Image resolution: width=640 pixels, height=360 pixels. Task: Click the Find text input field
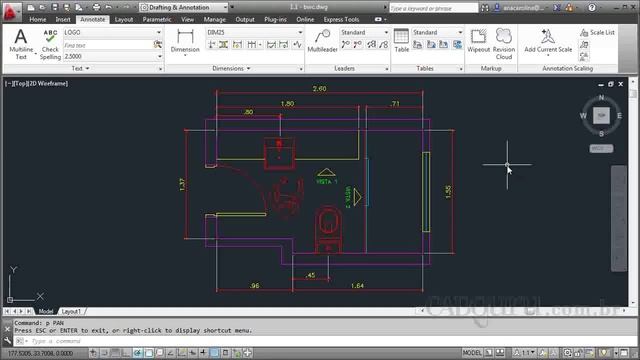coord(108,45)
